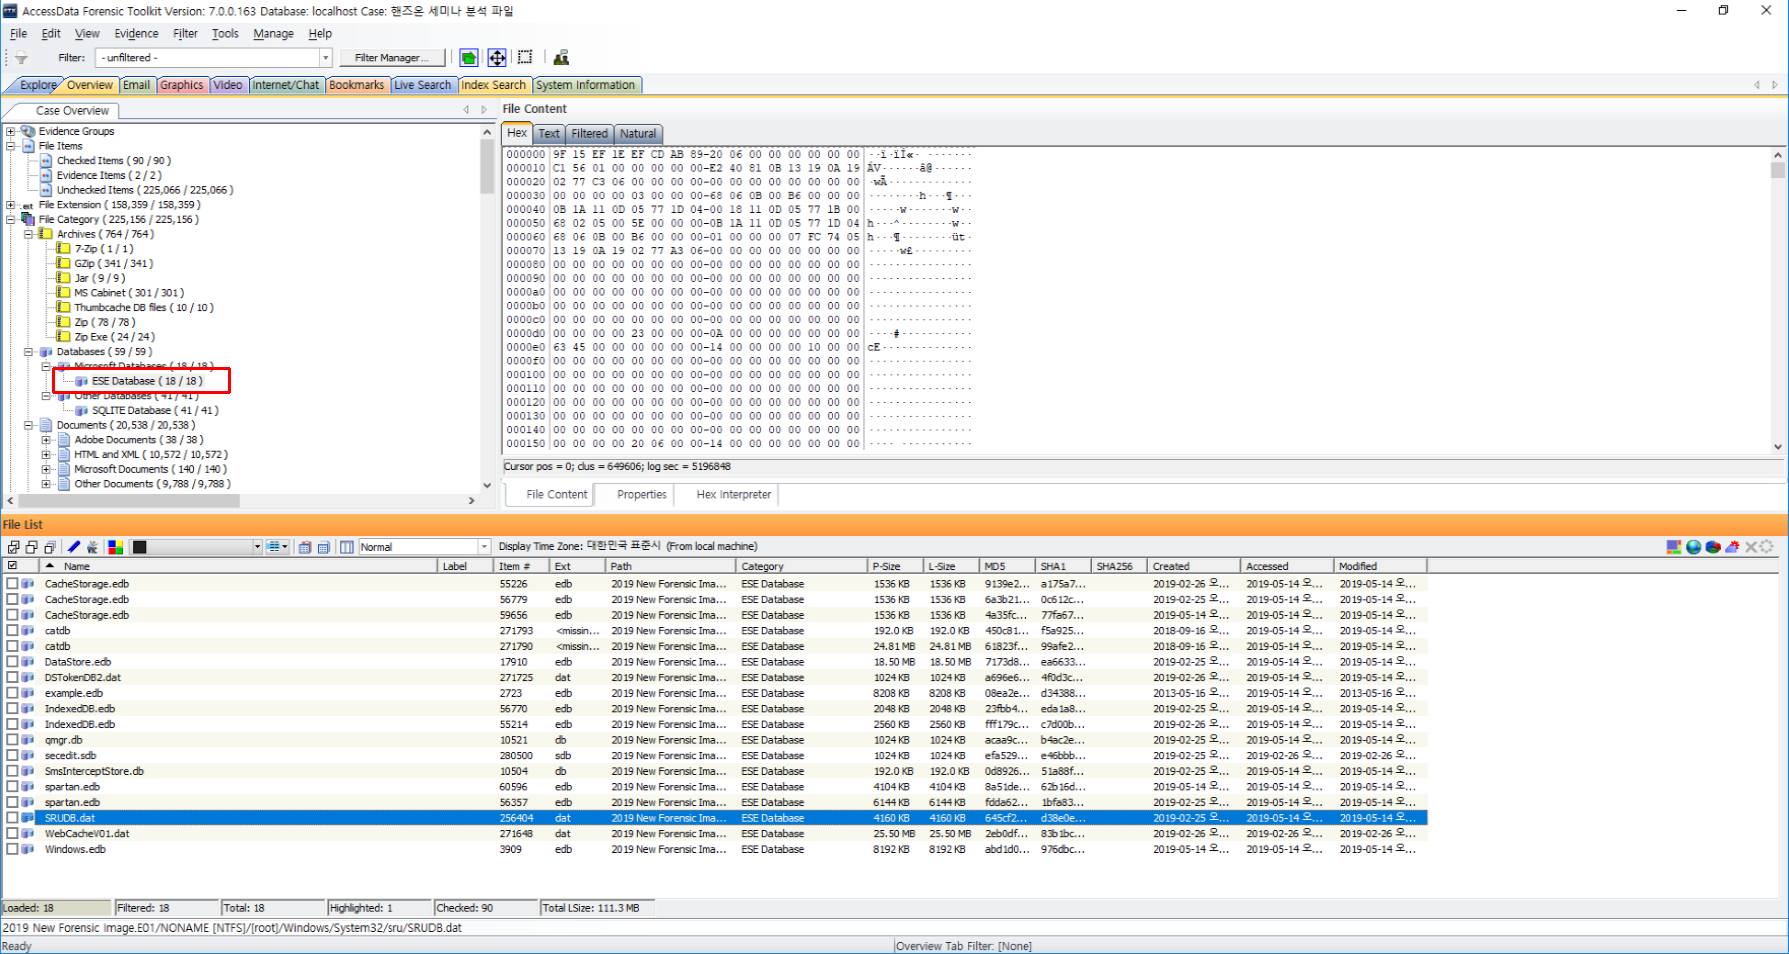Tick the checkbox next to Windows.edb
This screenshot has width=1789, height=954.
13,849
